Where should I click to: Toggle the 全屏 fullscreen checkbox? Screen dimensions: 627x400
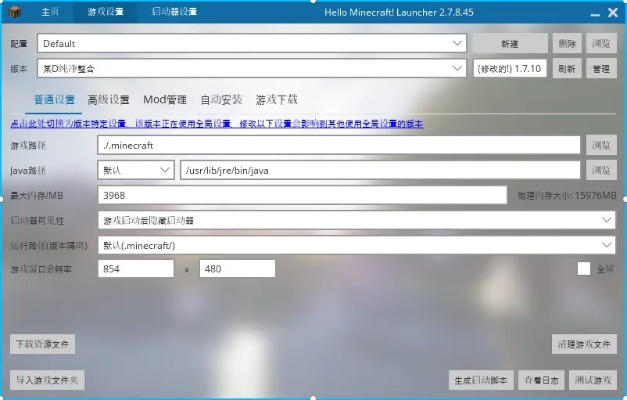point(584,268)
